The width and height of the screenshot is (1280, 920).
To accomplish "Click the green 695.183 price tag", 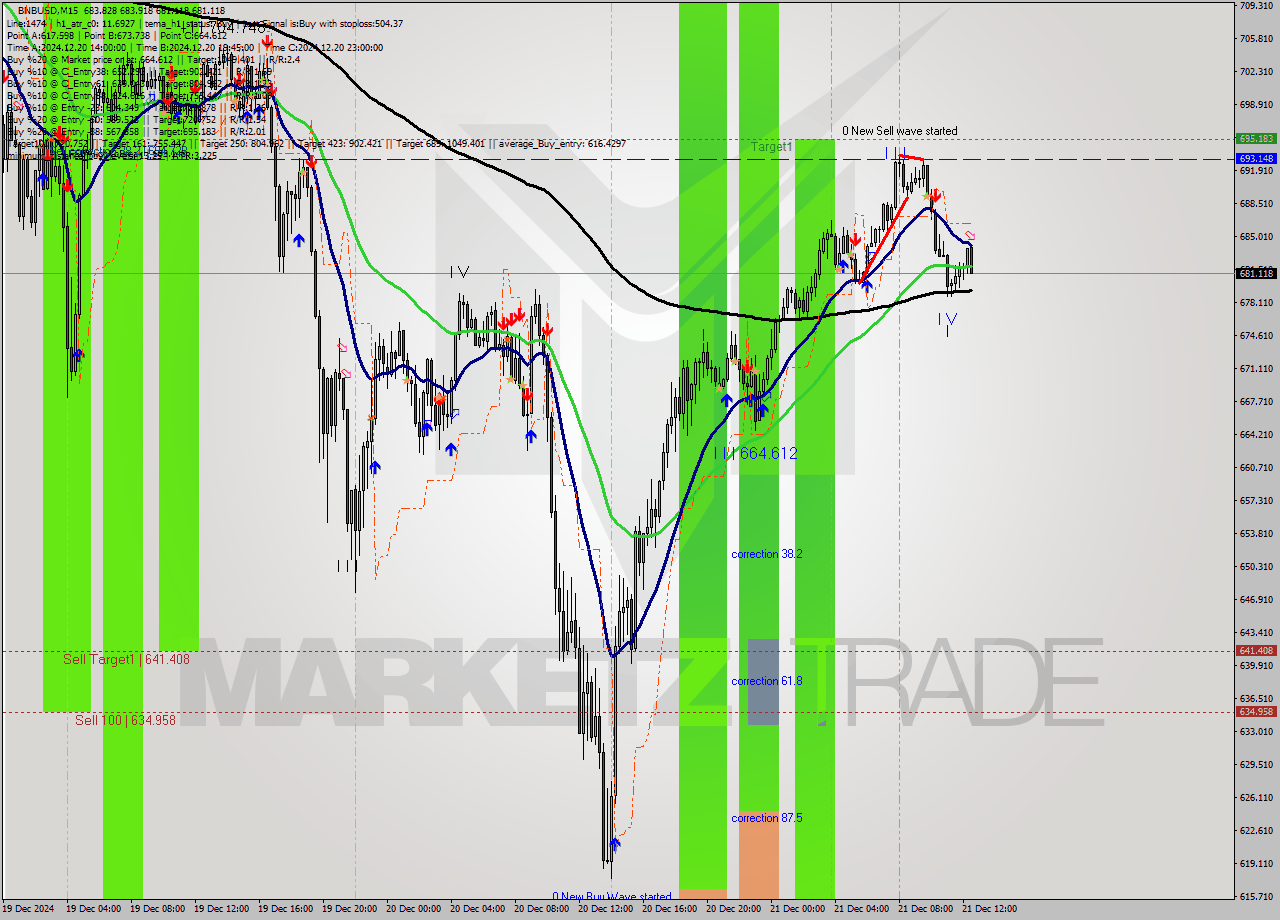I will pos(1256,139).
